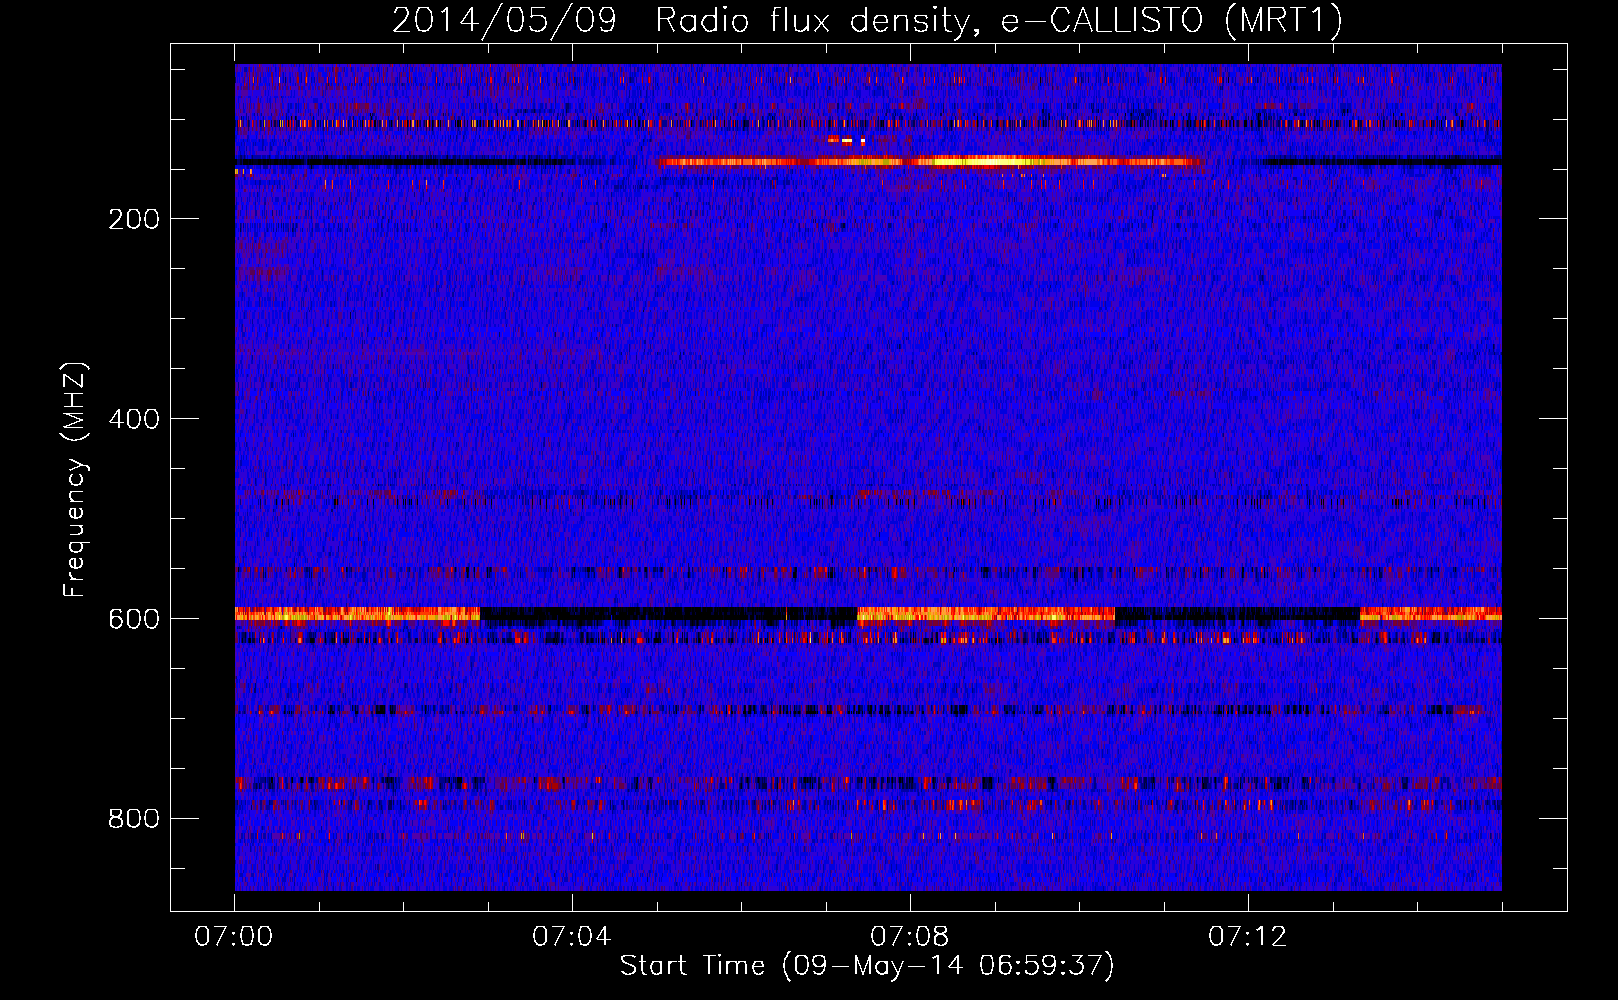Click the small white spots above the burst

846,141
